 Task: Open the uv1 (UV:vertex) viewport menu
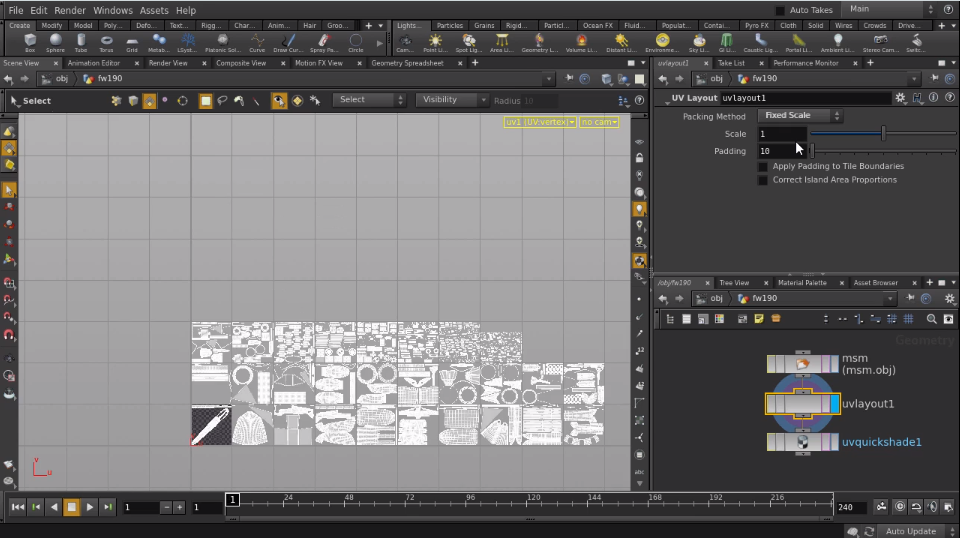tap(540, 122)
